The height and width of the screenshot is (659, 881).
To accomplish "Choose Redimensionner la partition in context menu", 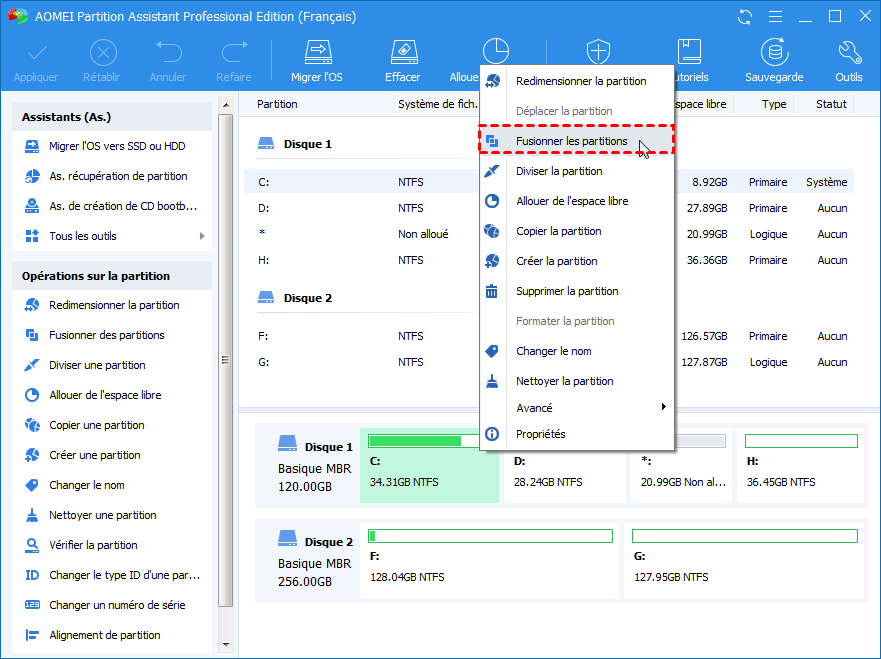I will pyautogui.click(x=576, y=81).
